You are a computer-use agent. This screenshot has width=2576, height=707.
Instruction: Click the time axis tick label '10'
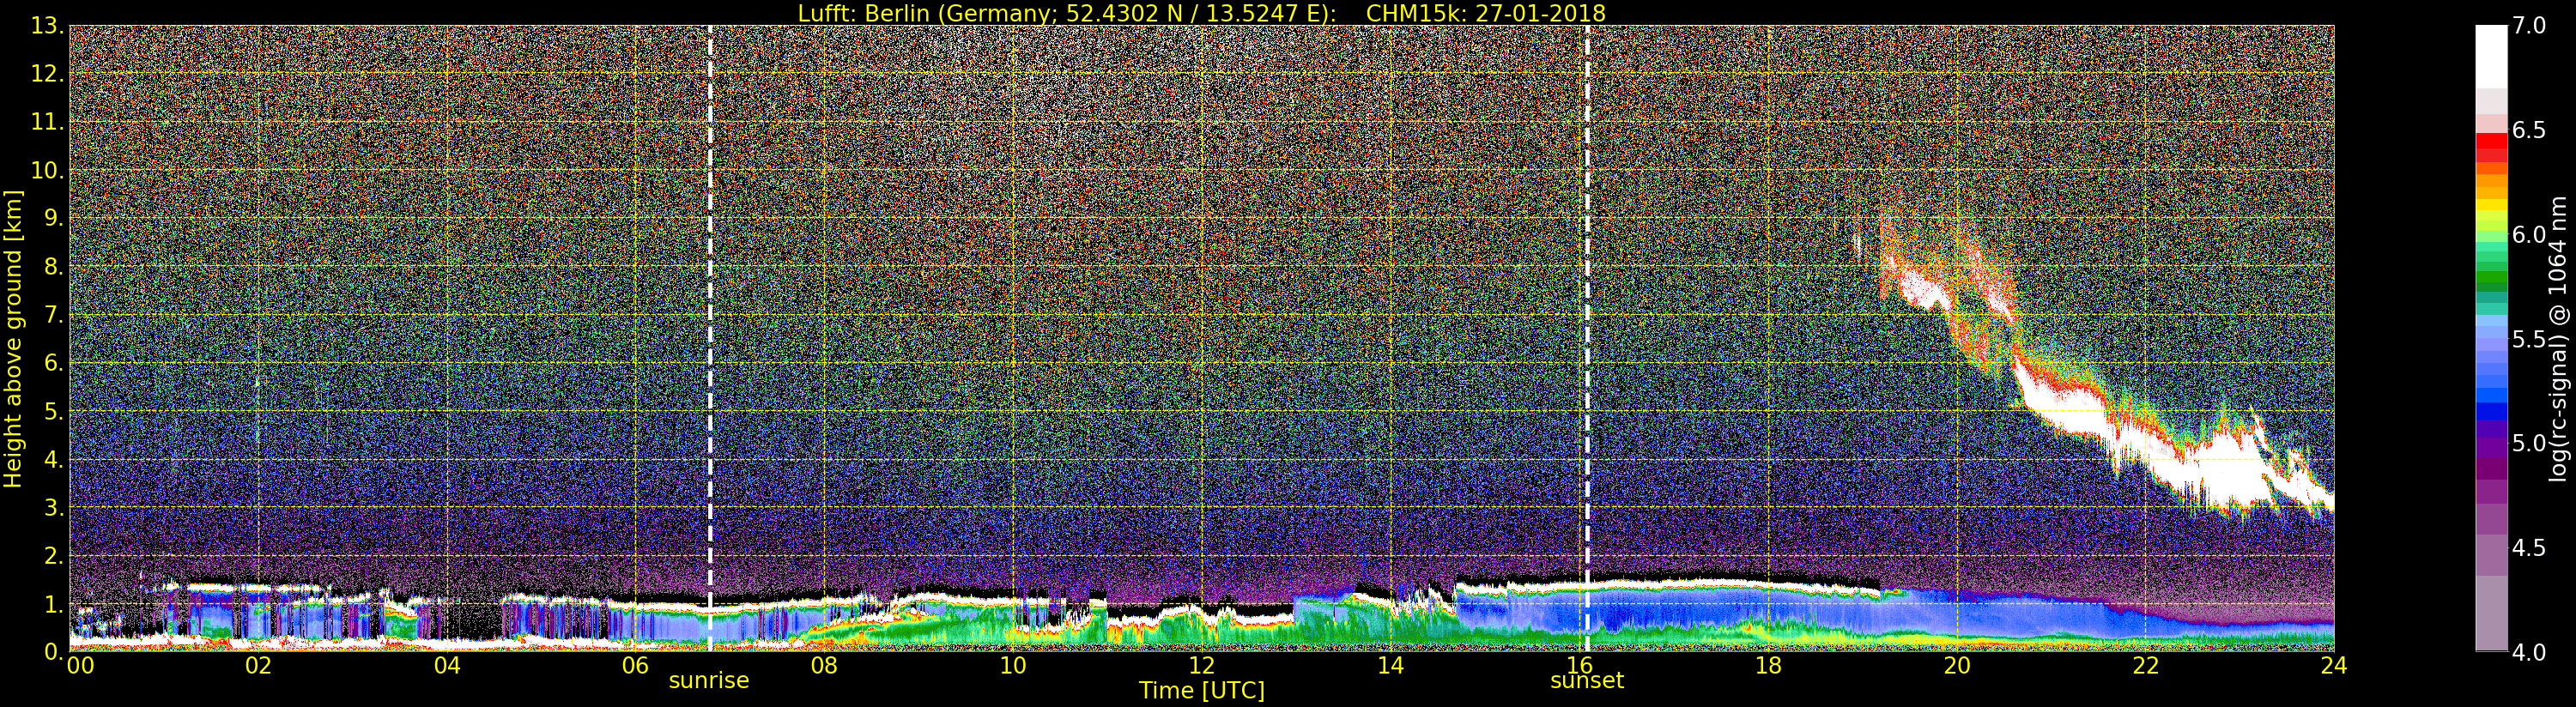point(1013,666)
